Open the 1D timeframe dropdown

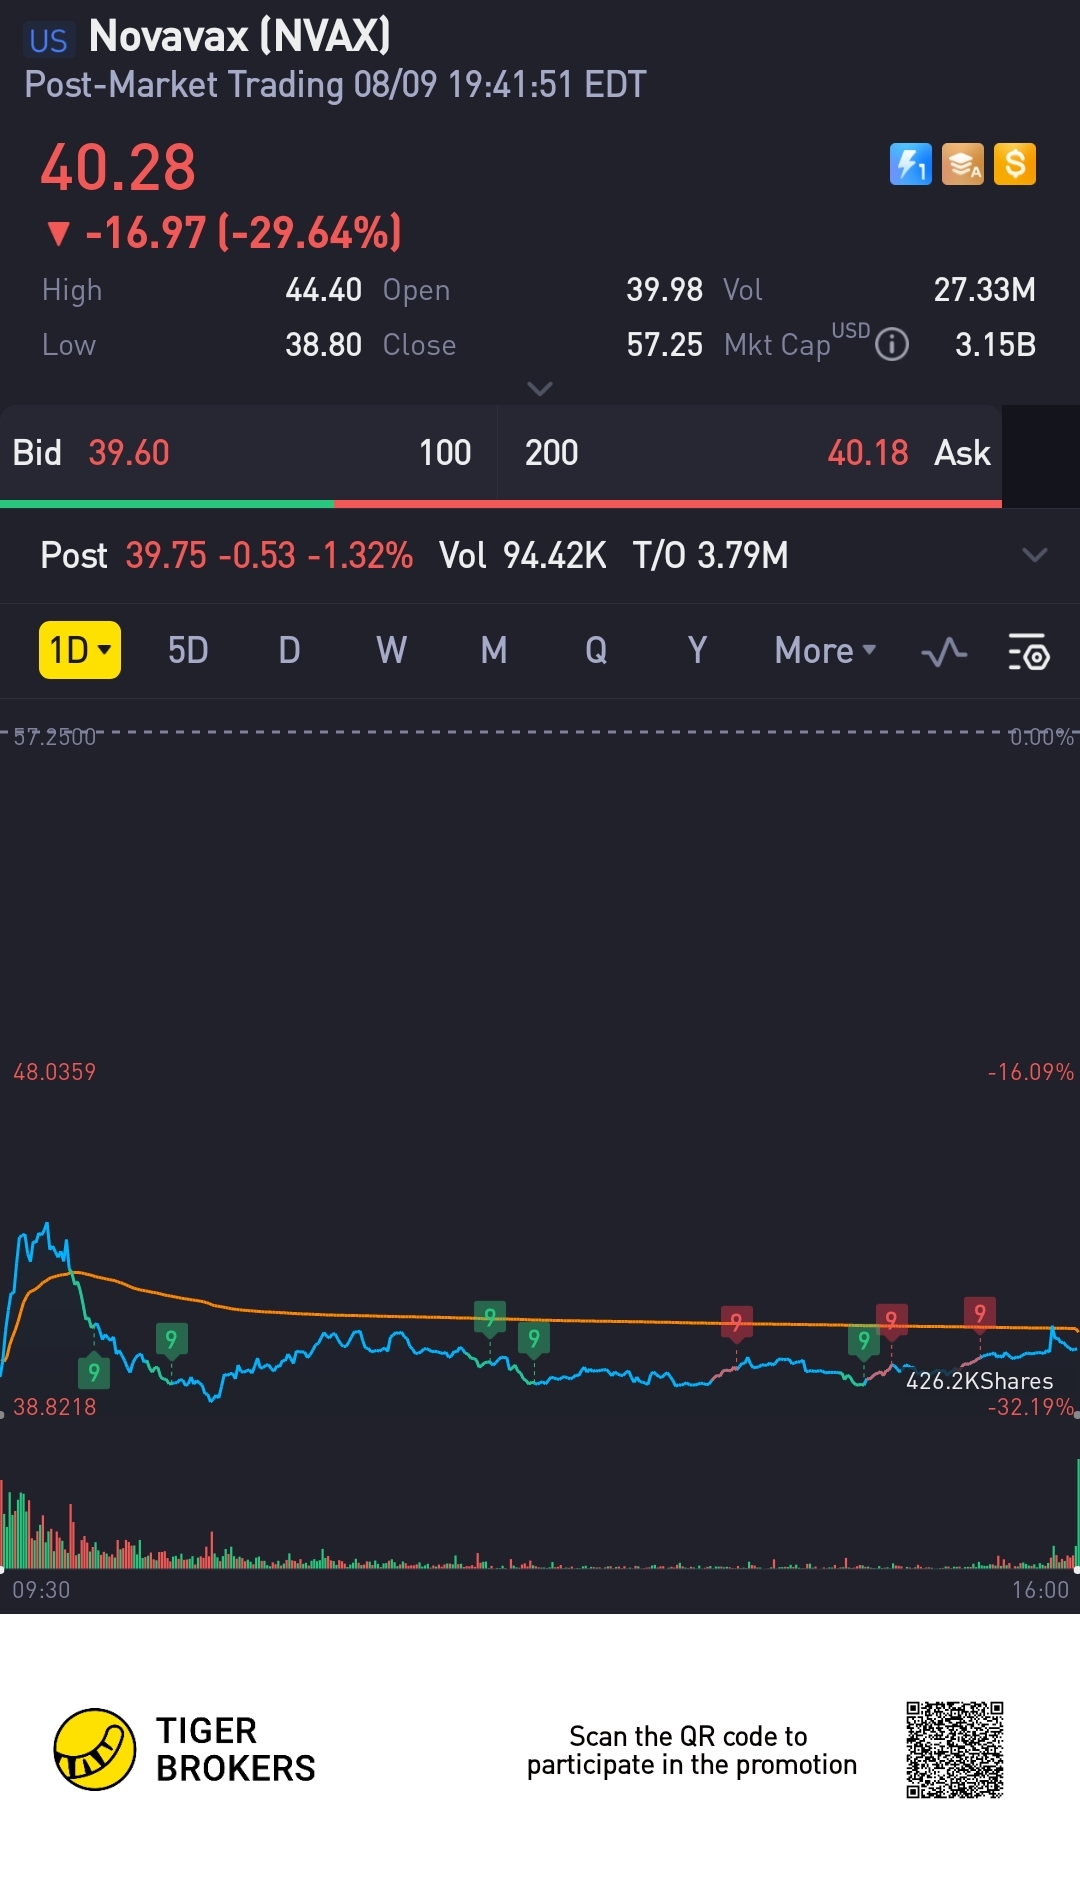(80, 650)
